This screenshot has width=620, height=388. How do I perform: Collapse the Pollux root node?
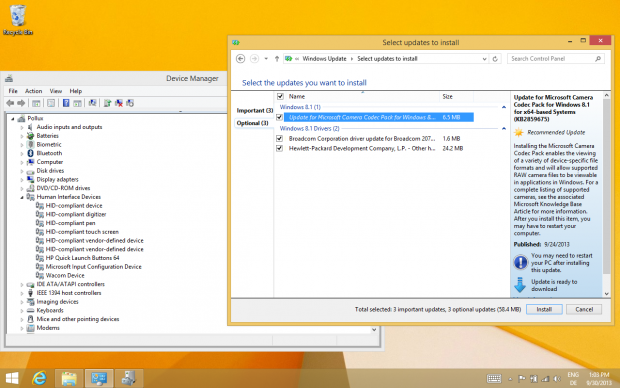[x=13, y=119]
